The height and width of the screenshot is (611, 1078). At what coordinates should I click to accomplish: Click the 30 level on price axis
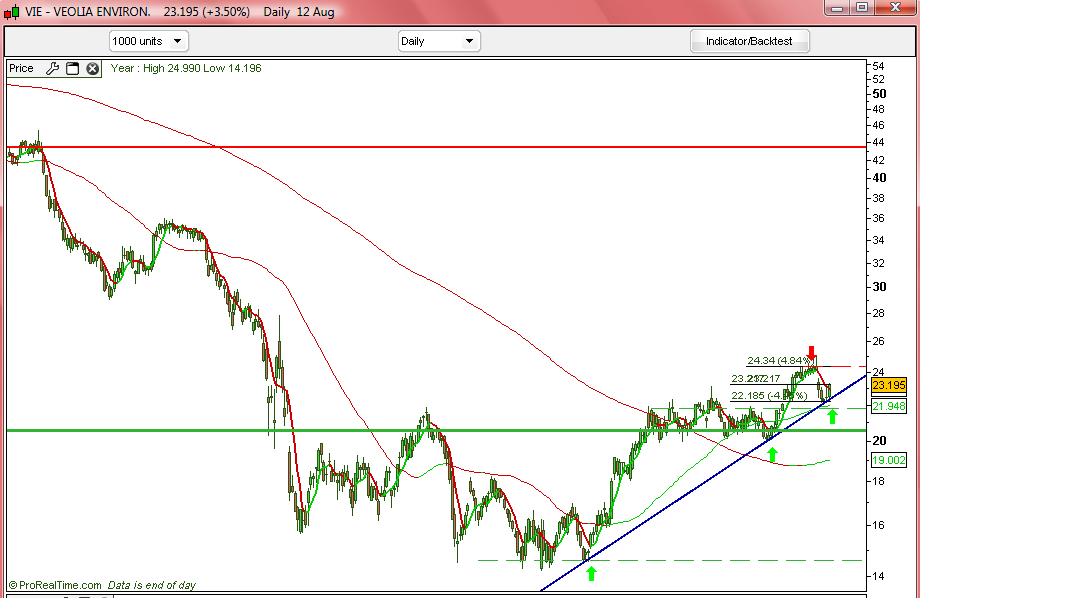(x=879, y=287)
